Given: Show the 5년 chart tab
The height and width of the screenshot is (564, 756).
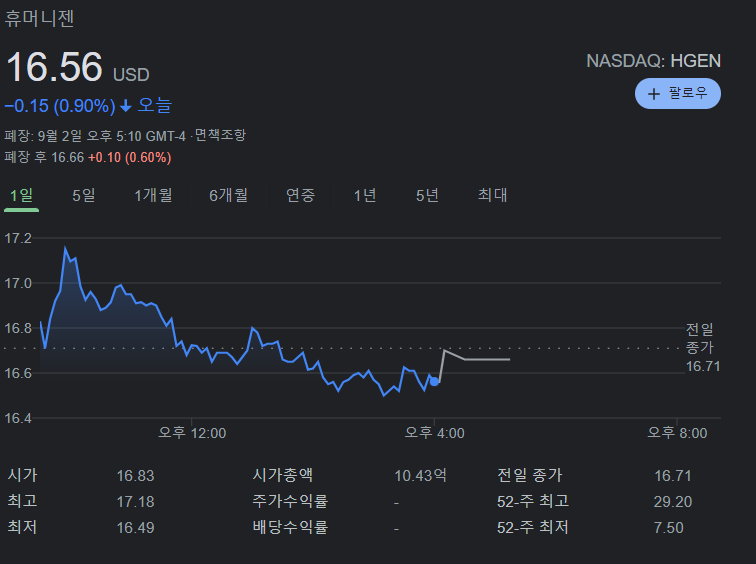Looking at the screenshot, I should [427, 196].
